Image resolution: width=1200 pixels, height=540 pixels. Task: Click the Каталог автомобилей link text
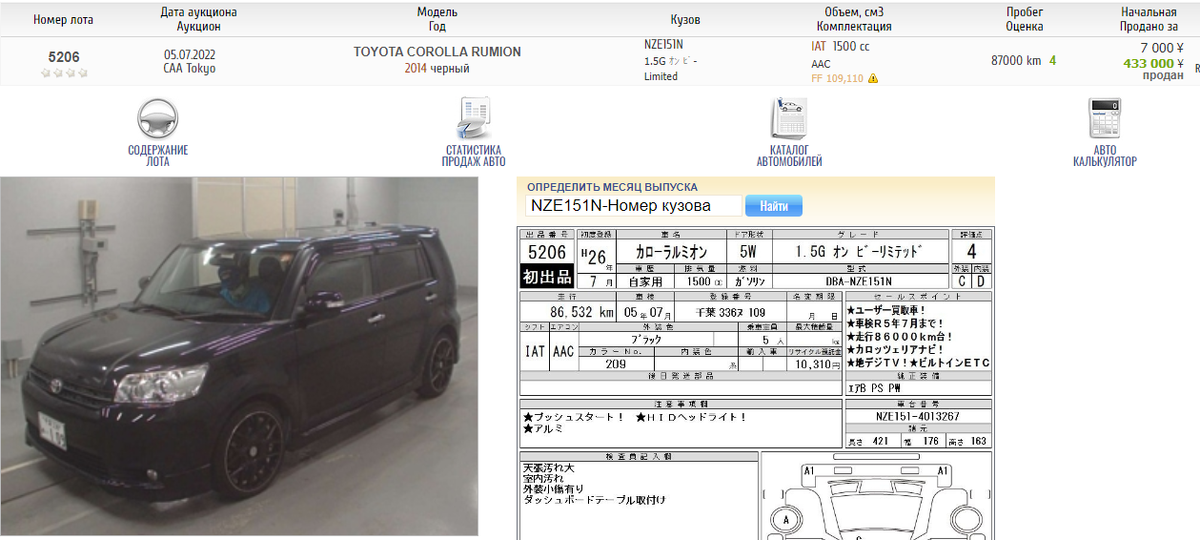pyautogui.click(x=789, y=156)
